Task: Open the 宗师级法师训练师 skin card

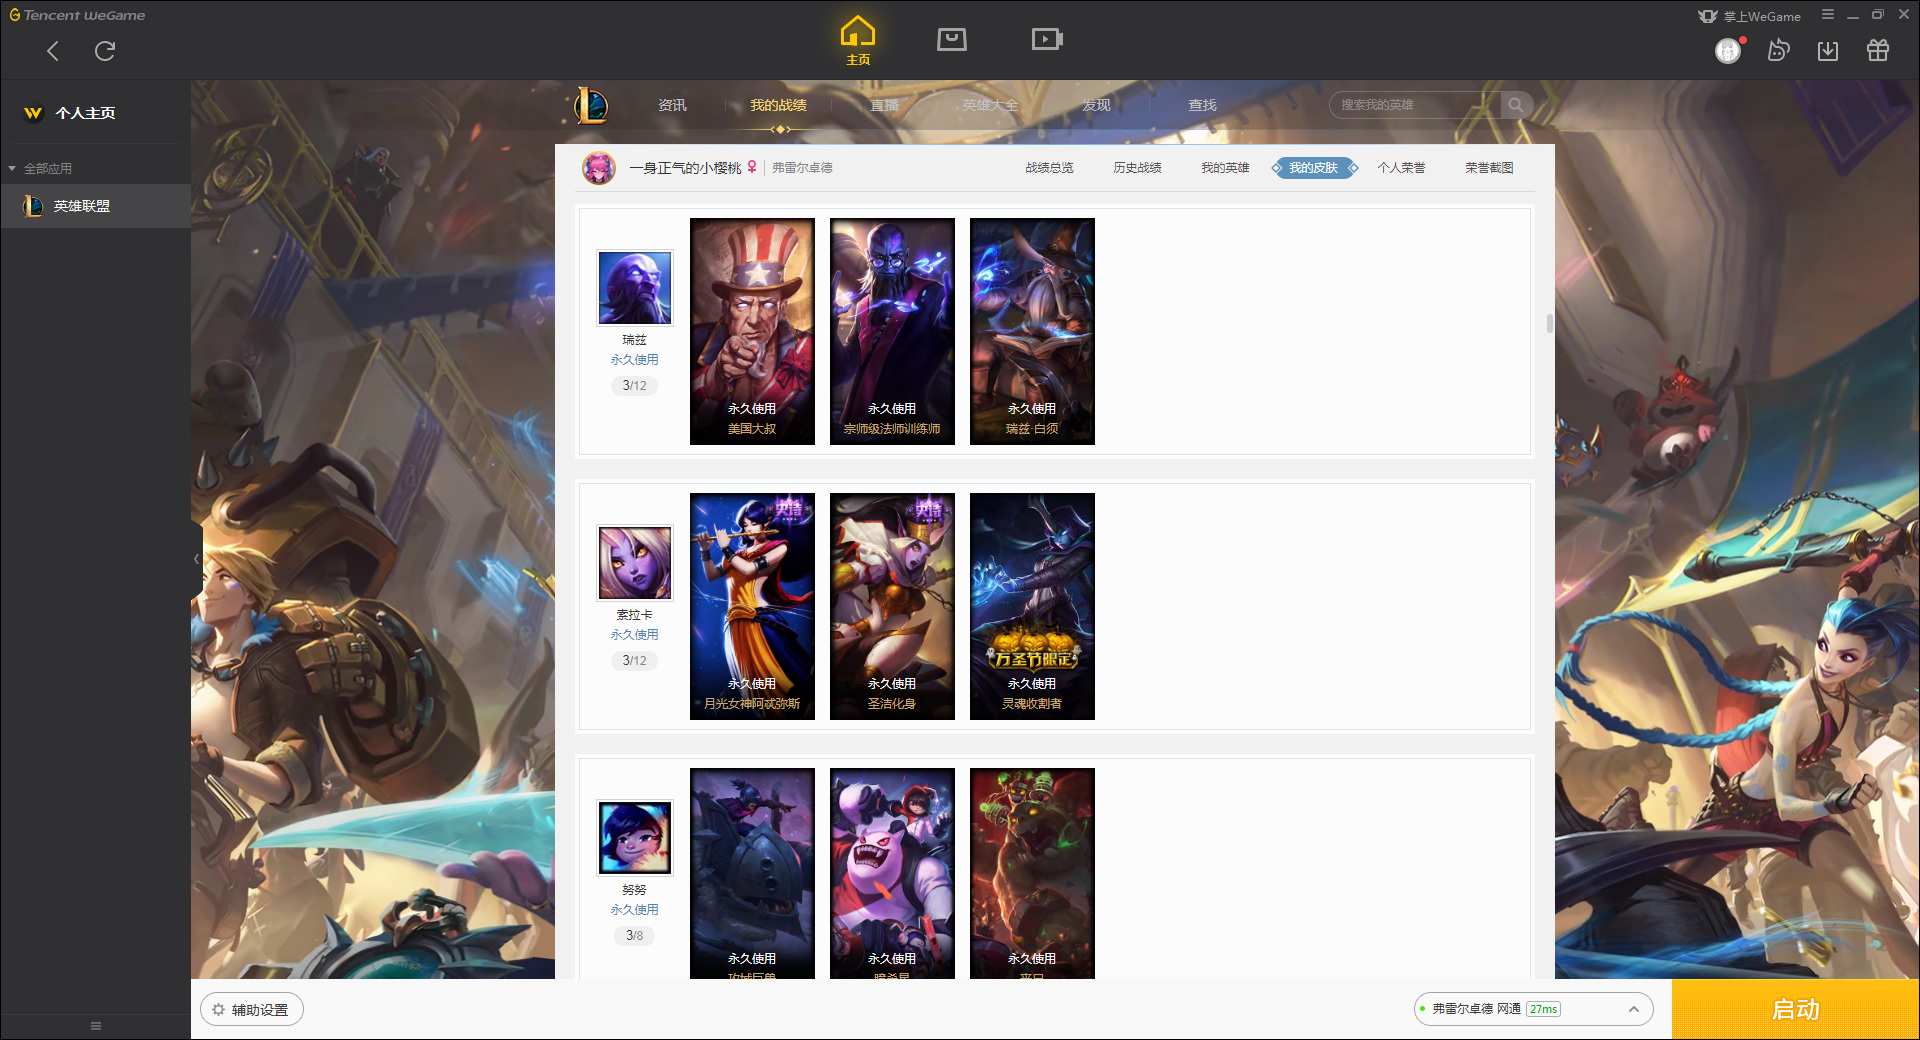Action: click(892, 331)
